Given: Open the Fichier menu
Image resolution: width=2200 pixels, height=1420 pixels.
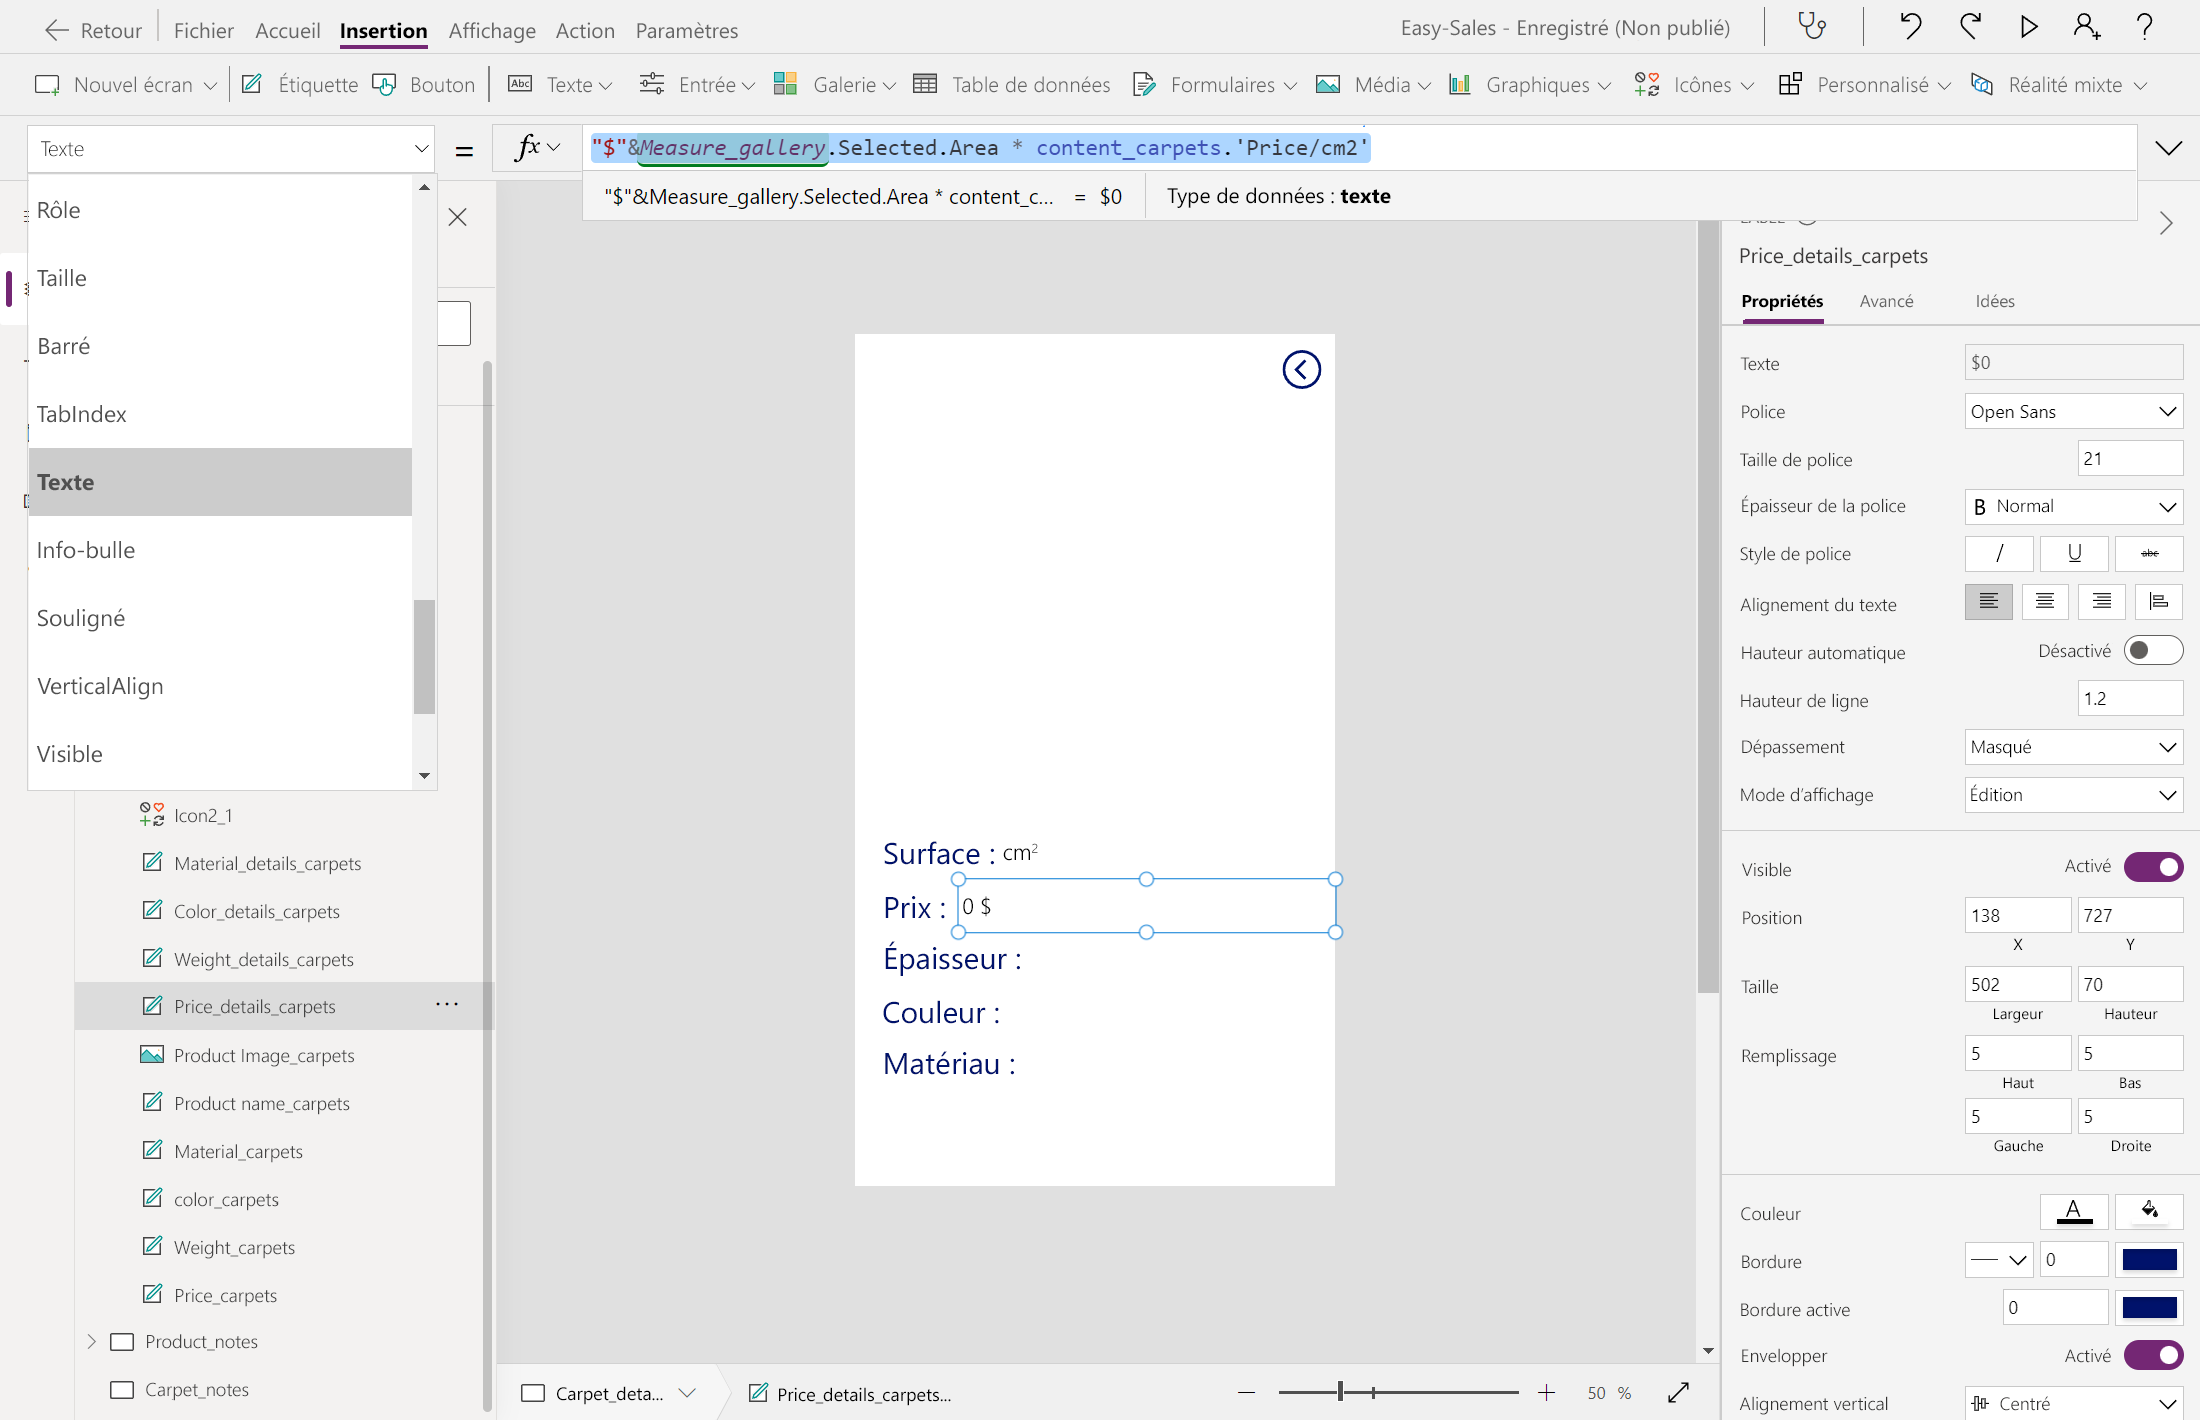Looking at the screenshot, I should click(203, 30).
